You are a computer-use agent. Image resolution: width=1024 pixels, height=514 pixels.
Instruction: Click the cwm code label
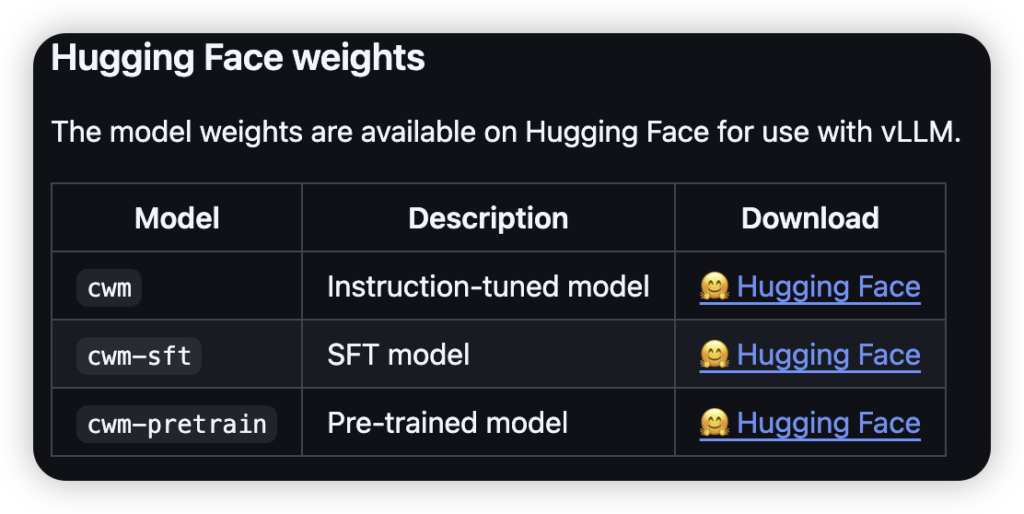(x=110, y=288)
